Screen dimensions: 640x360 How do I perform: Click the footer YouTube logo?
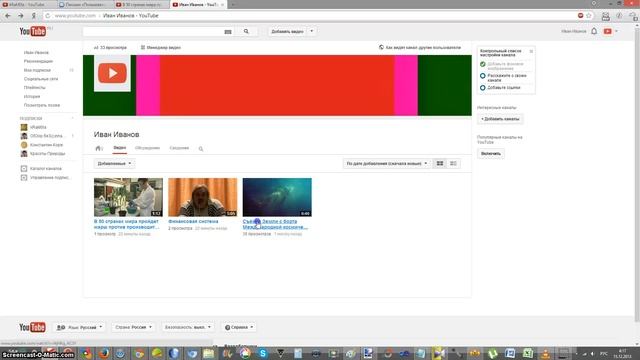coord(32,327)
